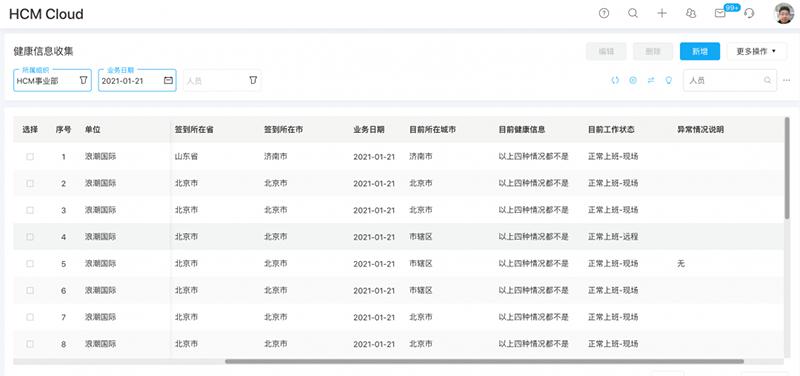
Task: Tick the checkbox for row 7
Action: [x=30, y=317]
